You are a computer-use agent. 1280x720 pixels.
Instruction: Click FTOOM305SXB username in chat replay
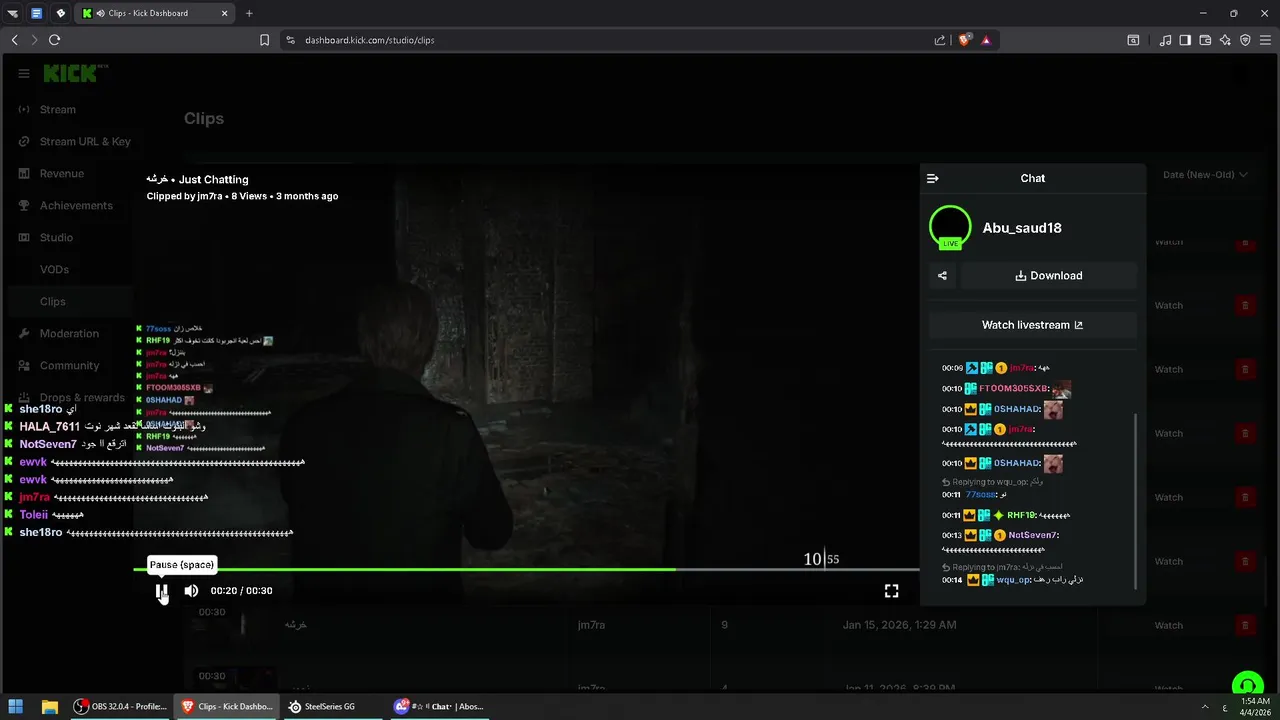point(1012,389)
